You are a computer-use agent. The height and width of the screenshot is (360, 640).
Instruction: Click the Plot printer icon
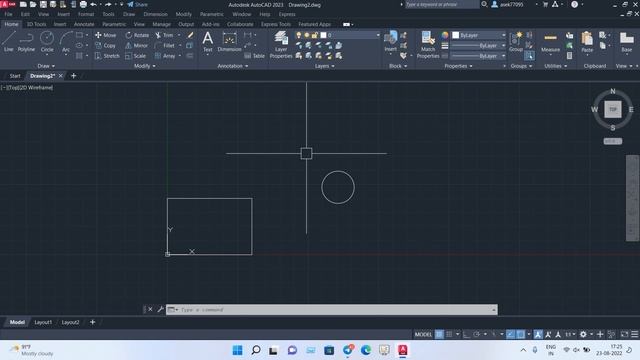click(x=83, y=4)
